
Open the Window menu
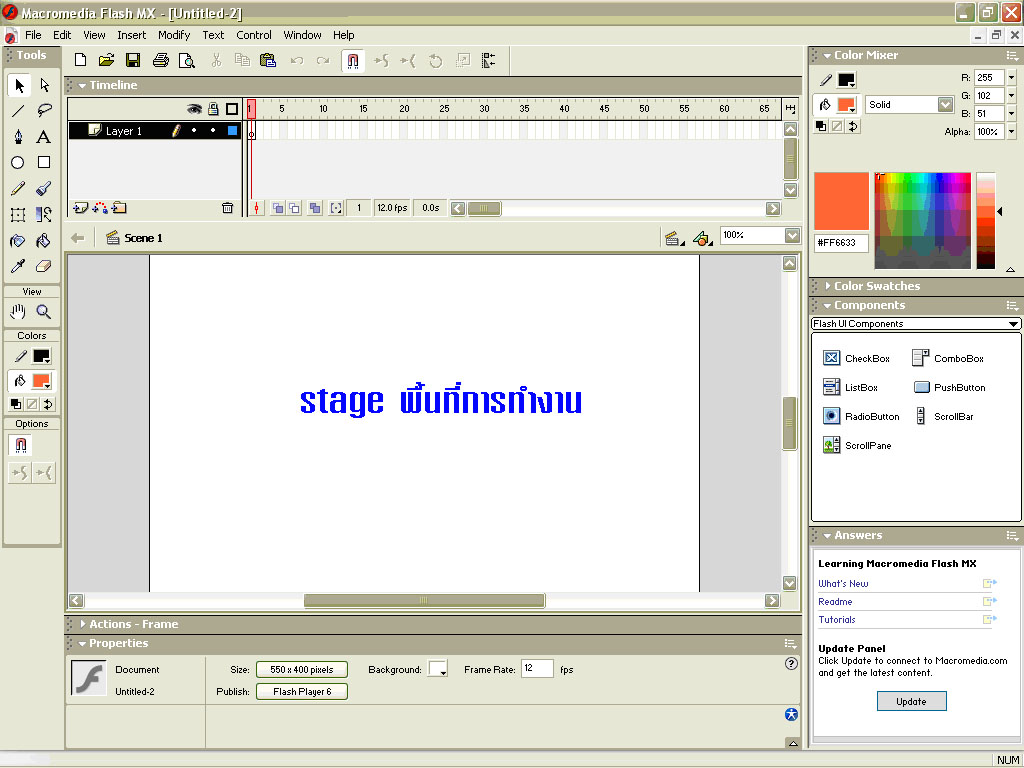[x=302, y=35]
